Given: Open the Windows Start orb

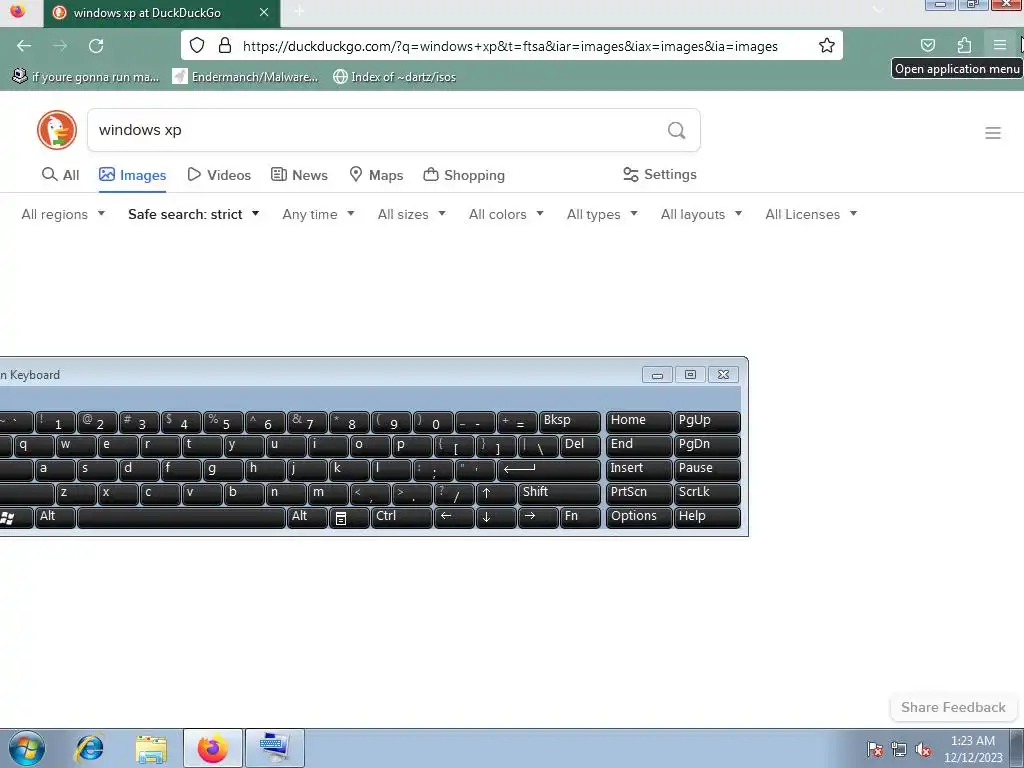Looking at the screenshot, I should coord(27,748).
